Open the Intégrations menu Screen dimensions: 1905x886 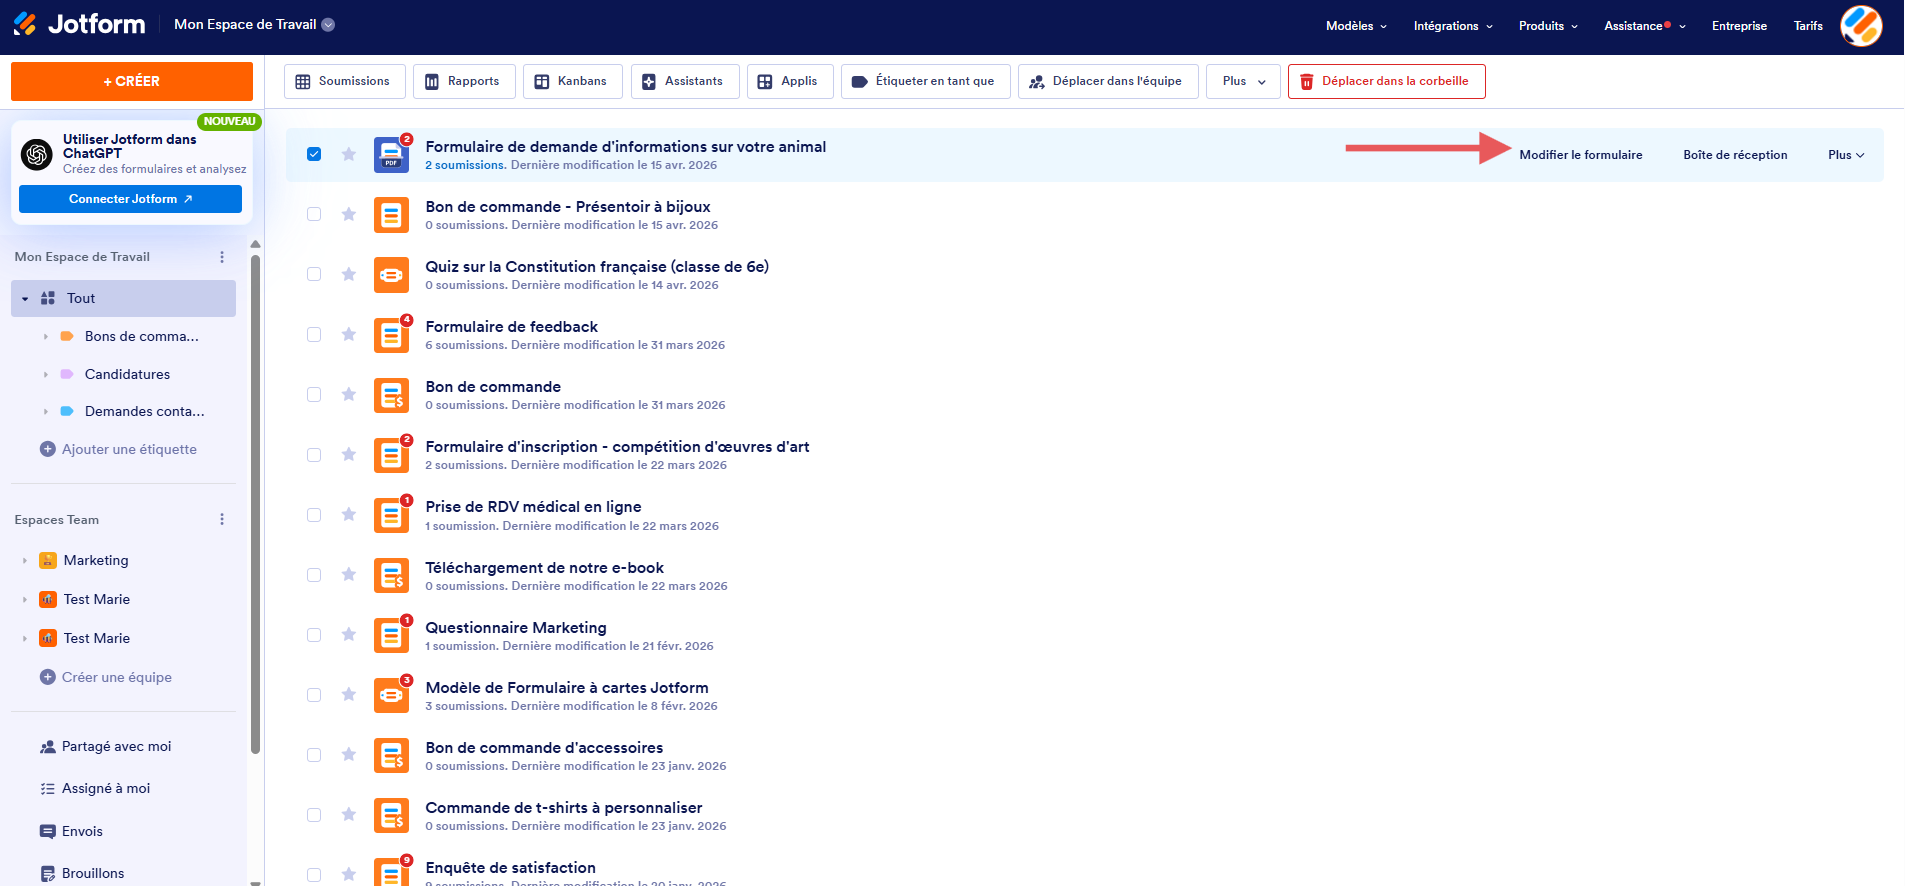click(1453, 26)
